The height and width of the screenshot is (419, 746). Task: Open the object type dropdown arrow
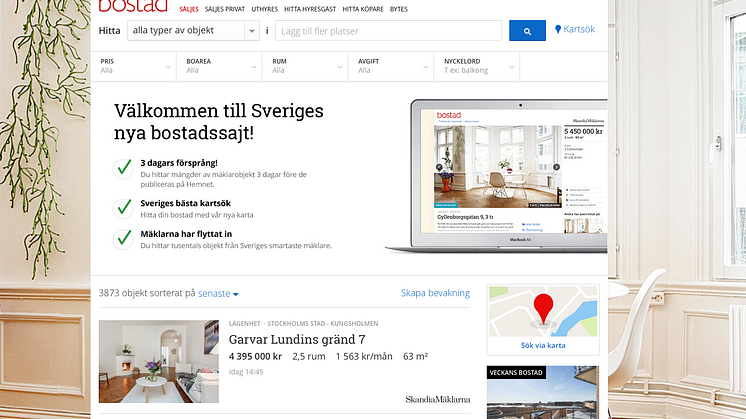[252, 31]
